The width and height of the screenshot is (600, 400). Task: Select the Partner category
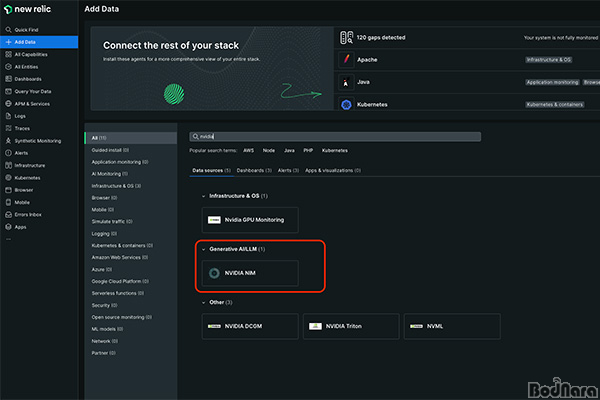pyautogui.click(x=103, y=353)
